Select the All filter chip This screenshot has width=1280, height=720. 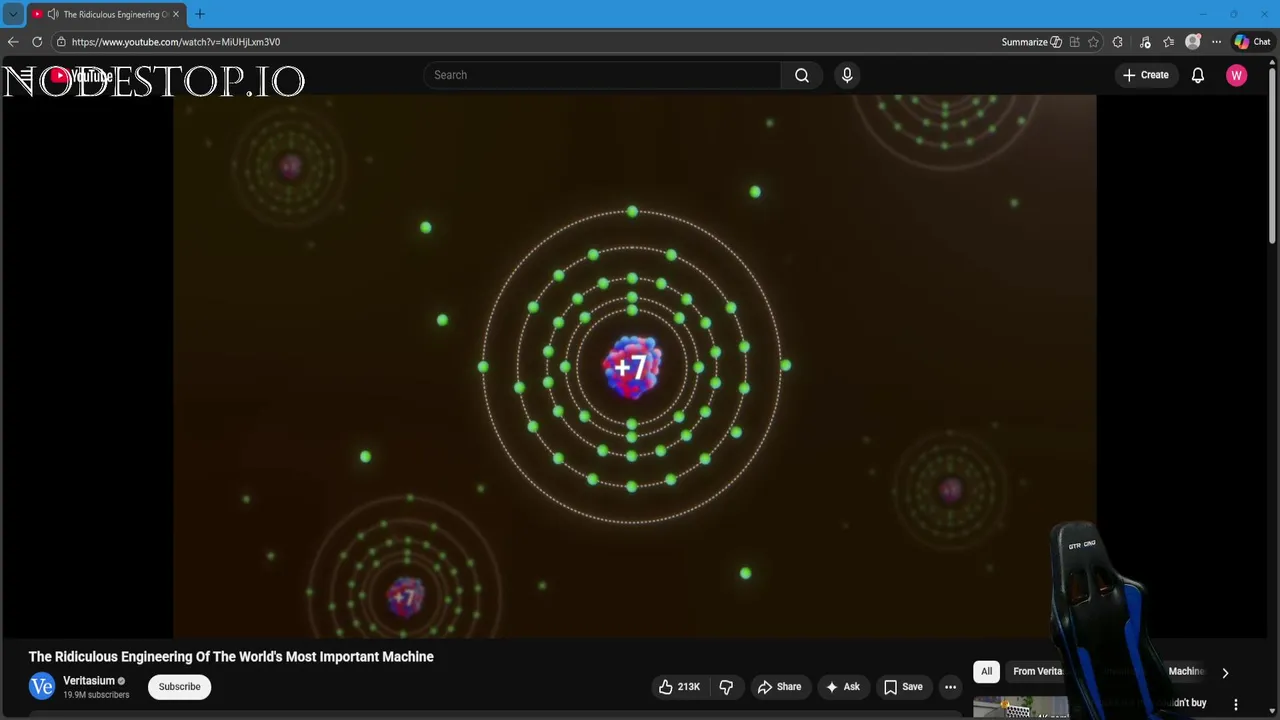[986, 671]
